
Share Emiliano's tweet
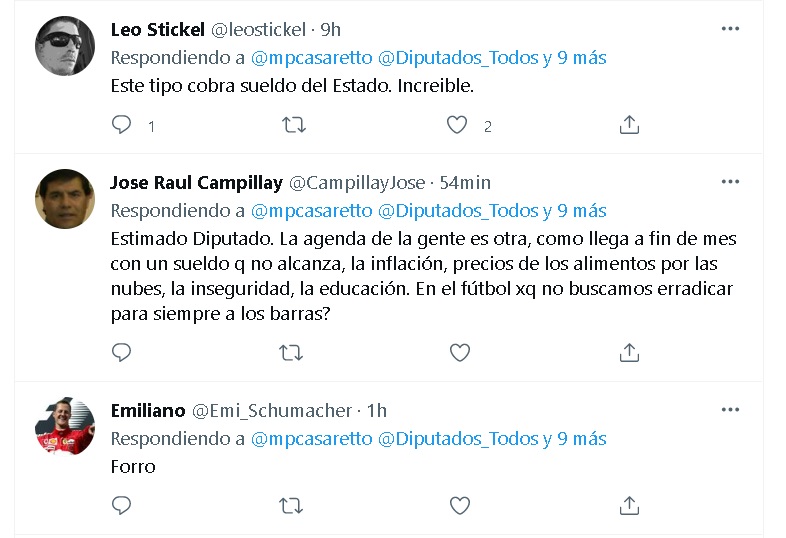pos(629,505)
